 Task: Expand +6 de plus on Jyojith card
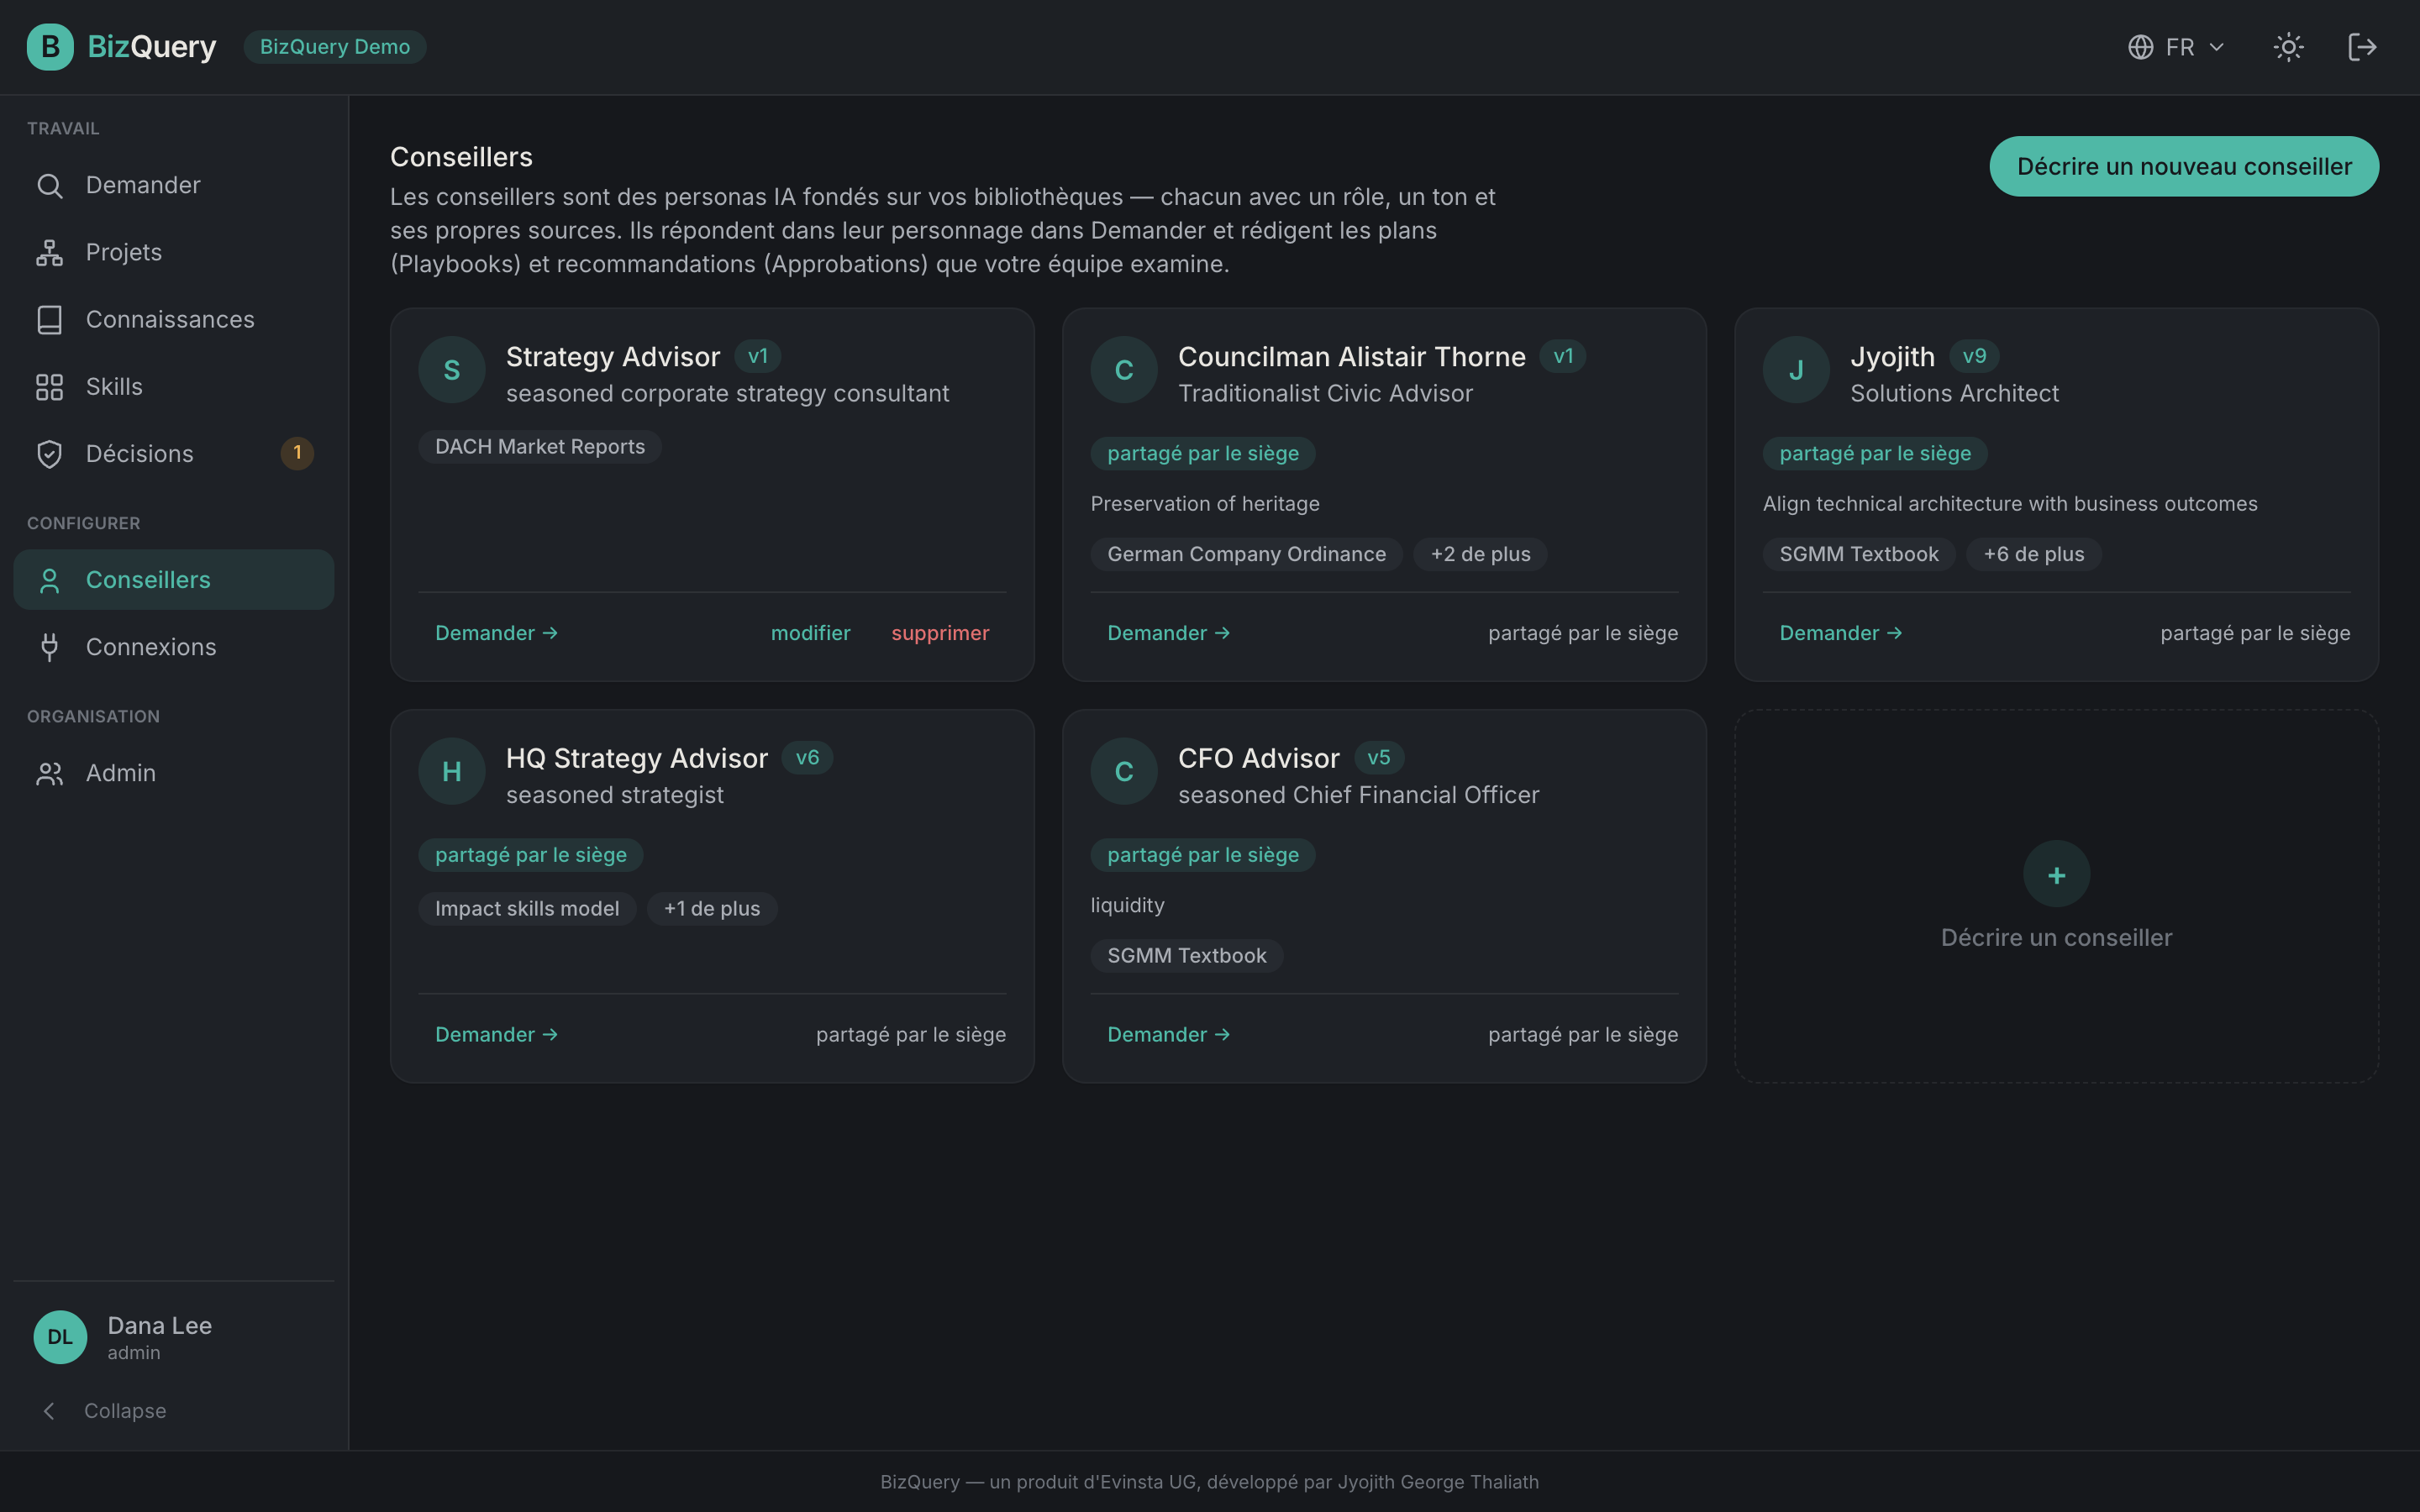[x=2033, y=554]
